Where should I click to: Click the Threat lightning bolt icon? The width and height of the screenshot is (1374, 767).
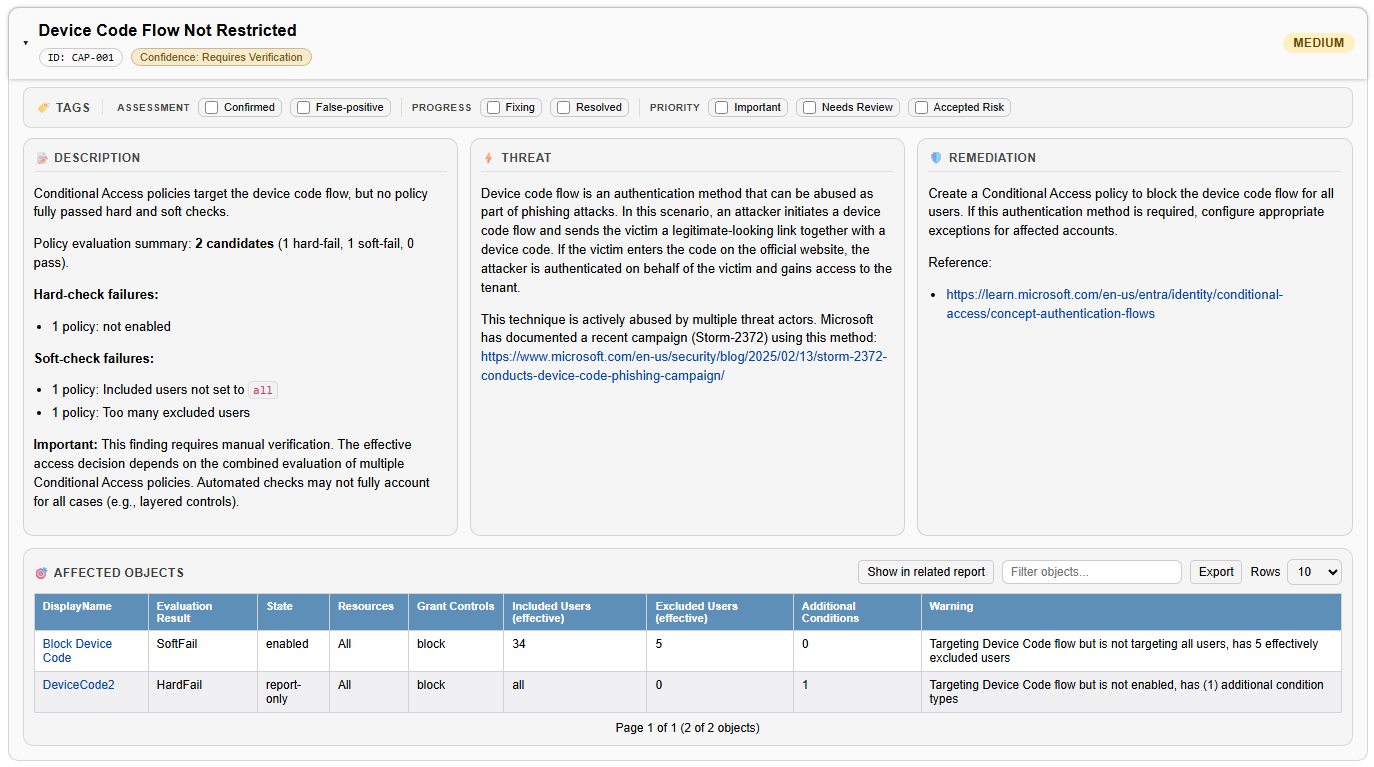[488, 158]
